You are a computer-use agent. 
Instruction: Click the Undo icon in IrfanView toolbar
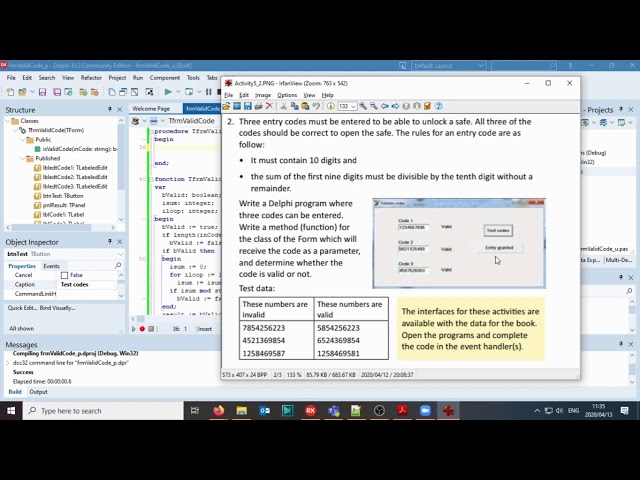click(x=316, y=106)
